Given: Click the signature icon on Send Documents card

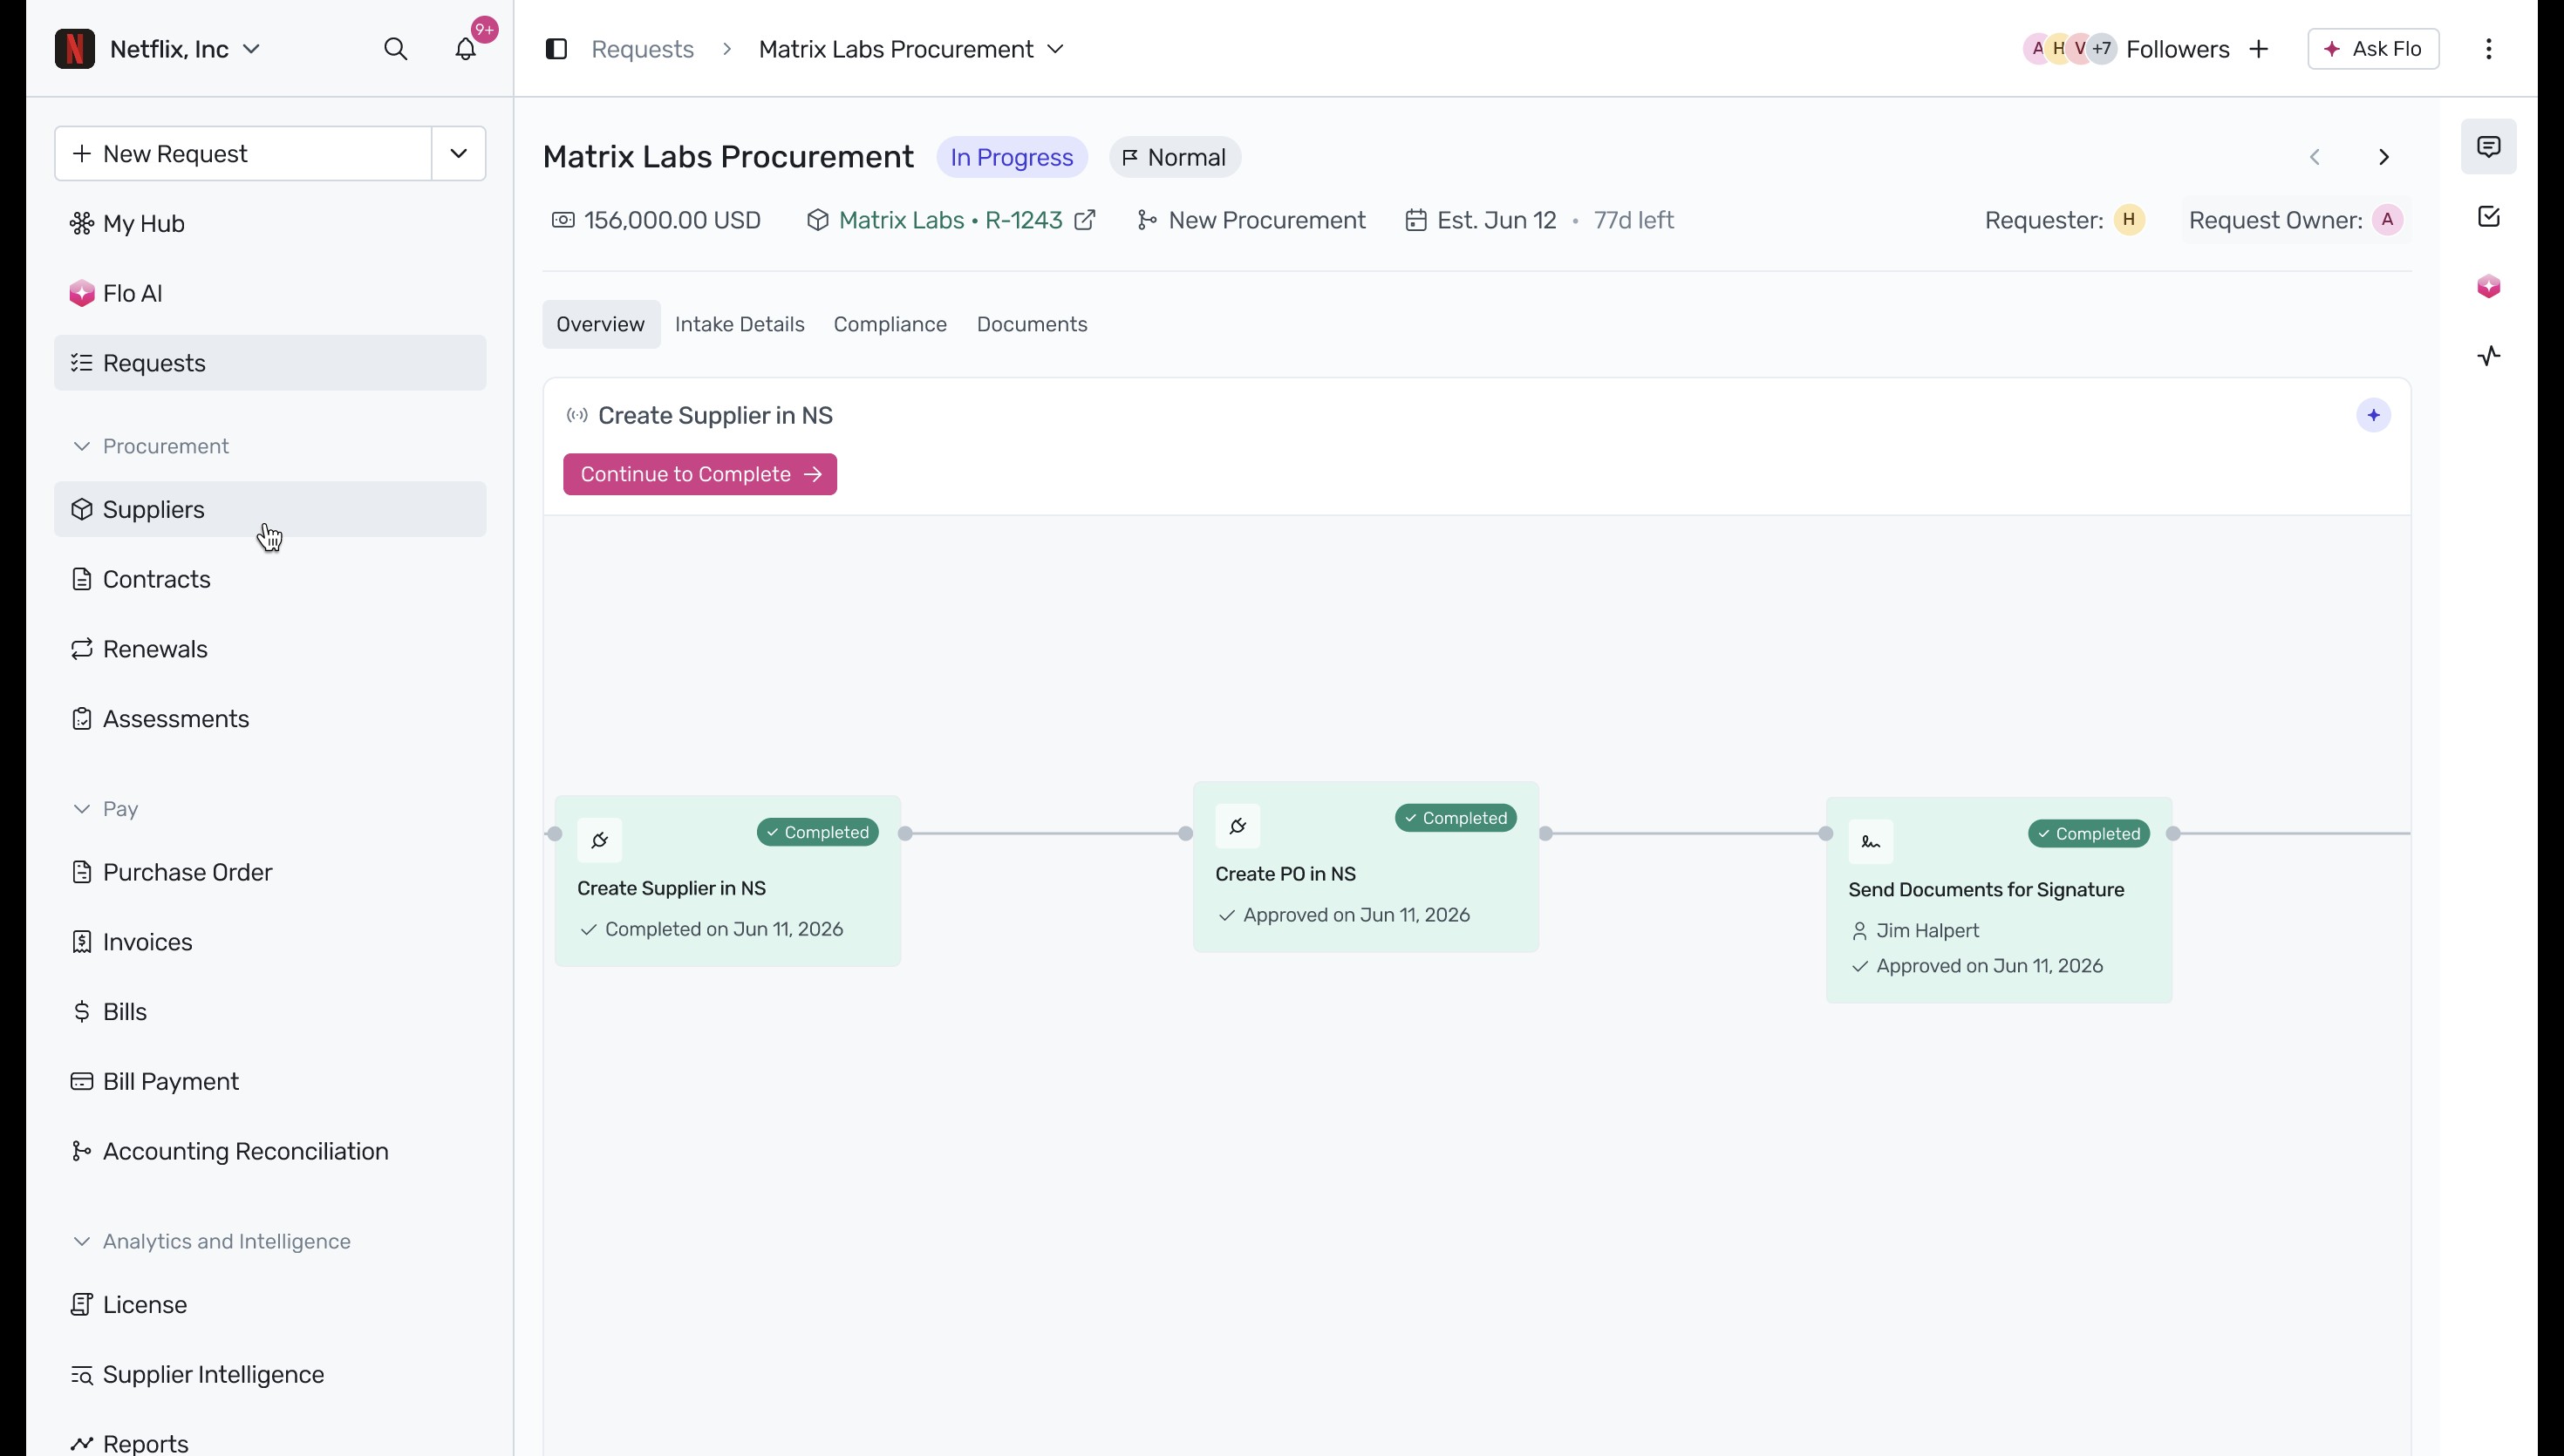Looking at the screenshot, I should click(x=1871, y=842).
